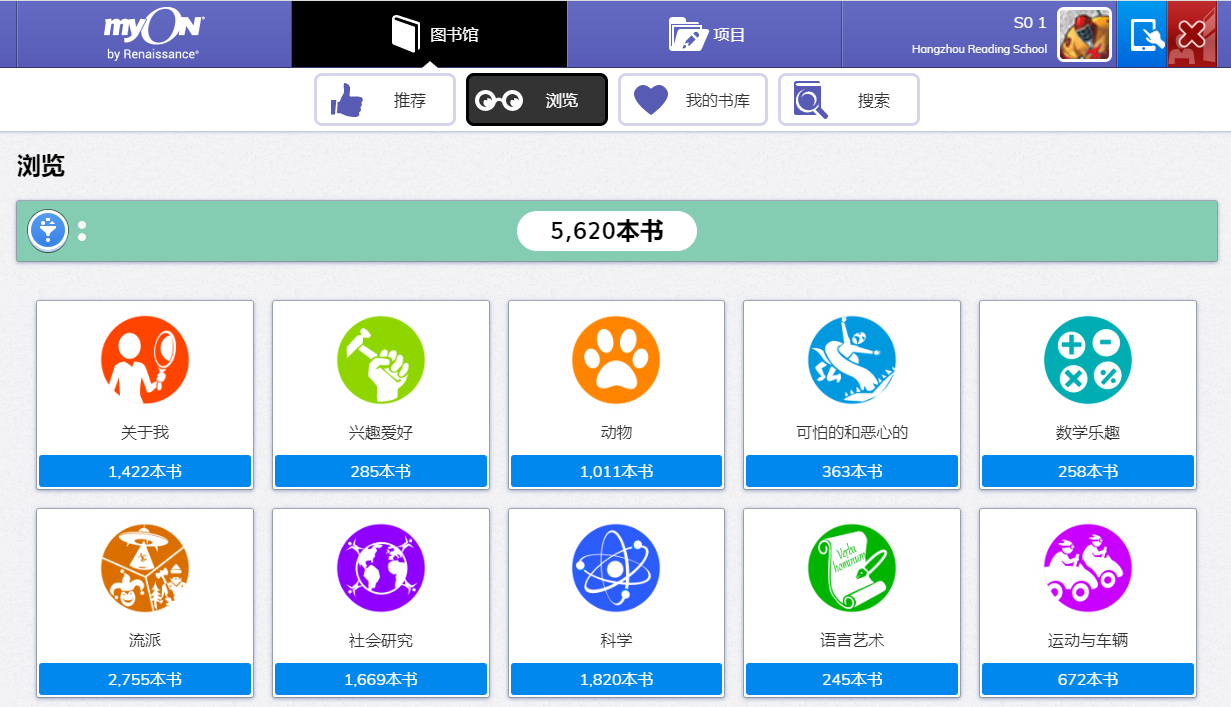Click the 5,620本书 total count pill
This screenshot has width=1231, height=707.
[606, 231]
